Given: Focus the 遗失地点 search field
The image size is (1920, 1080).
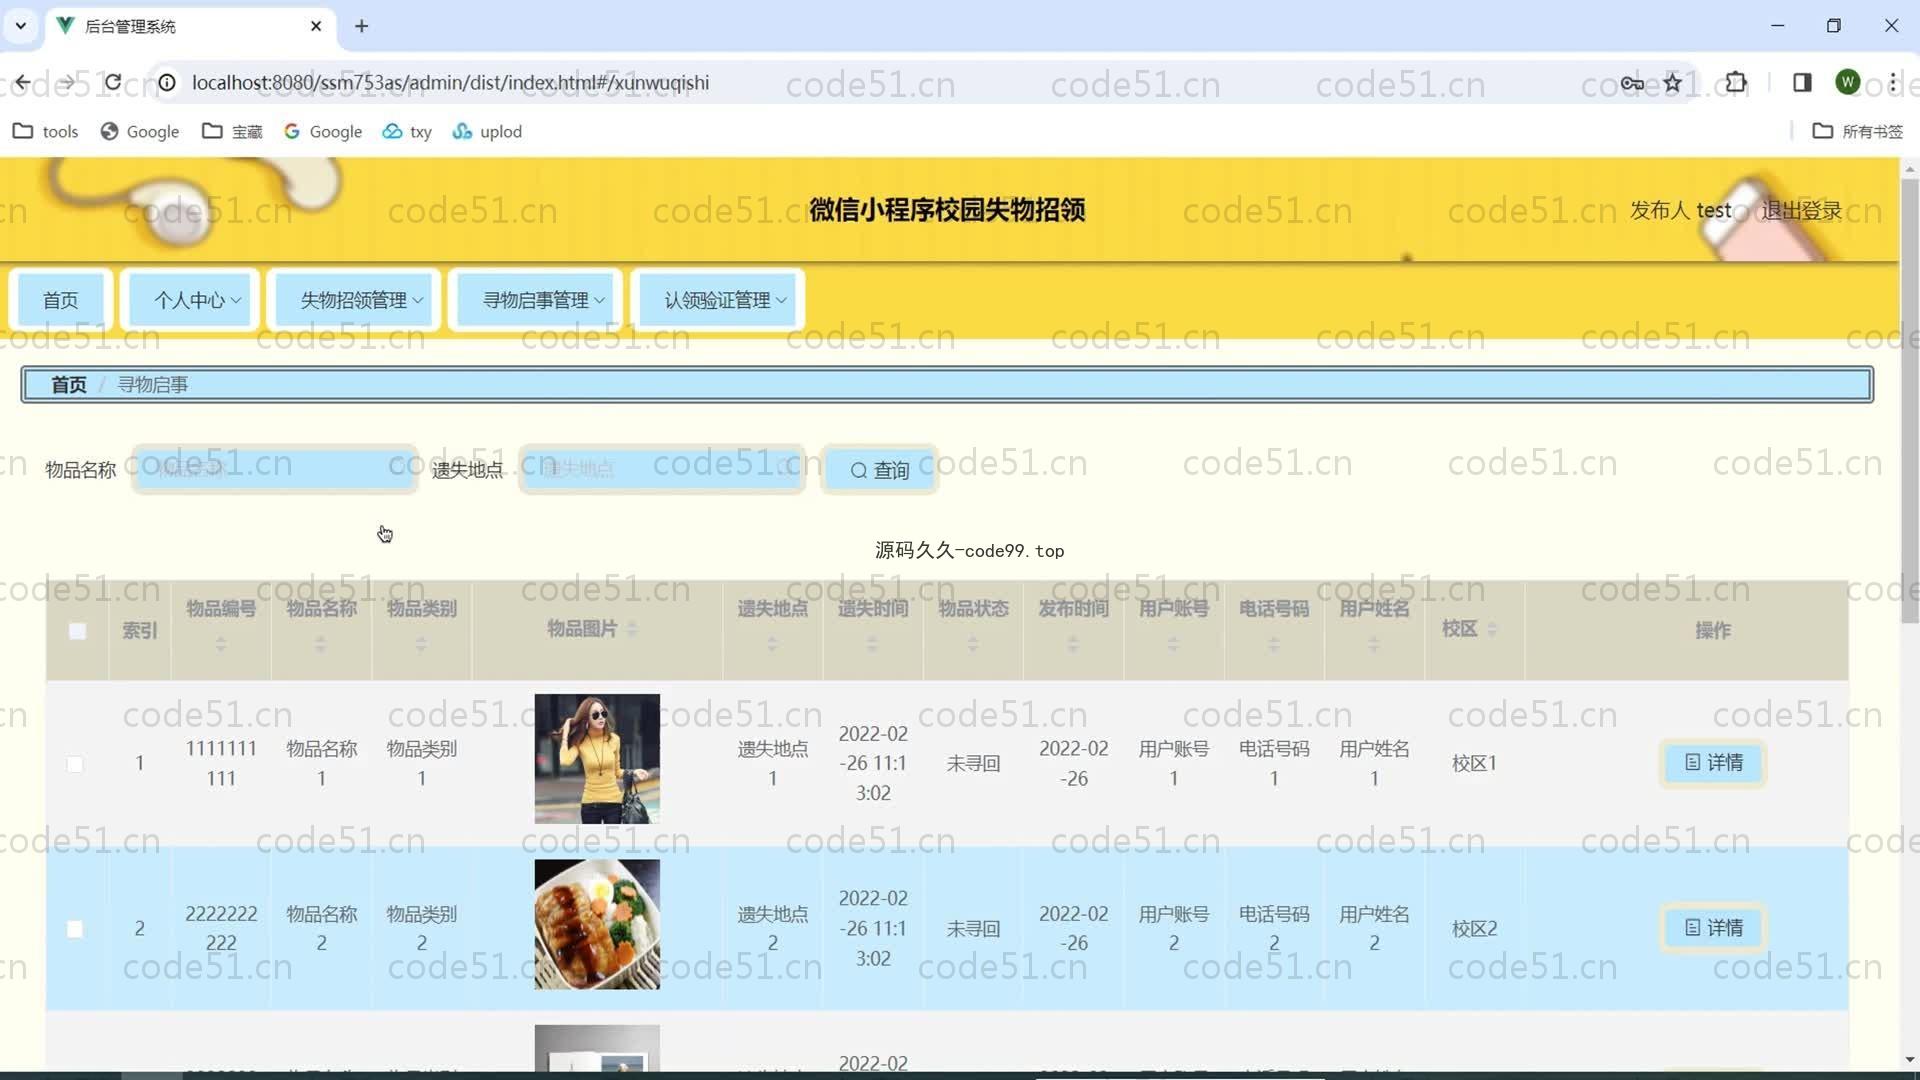Looking at the screenshot, I should click(x=662, y=469).
